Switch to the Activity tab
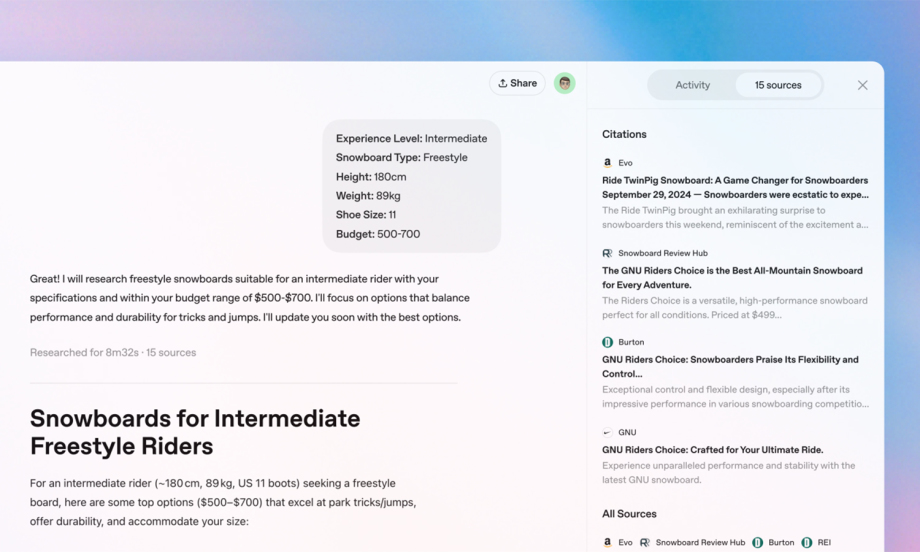Viewport: 920px width, 552px height. click(692, 85)
